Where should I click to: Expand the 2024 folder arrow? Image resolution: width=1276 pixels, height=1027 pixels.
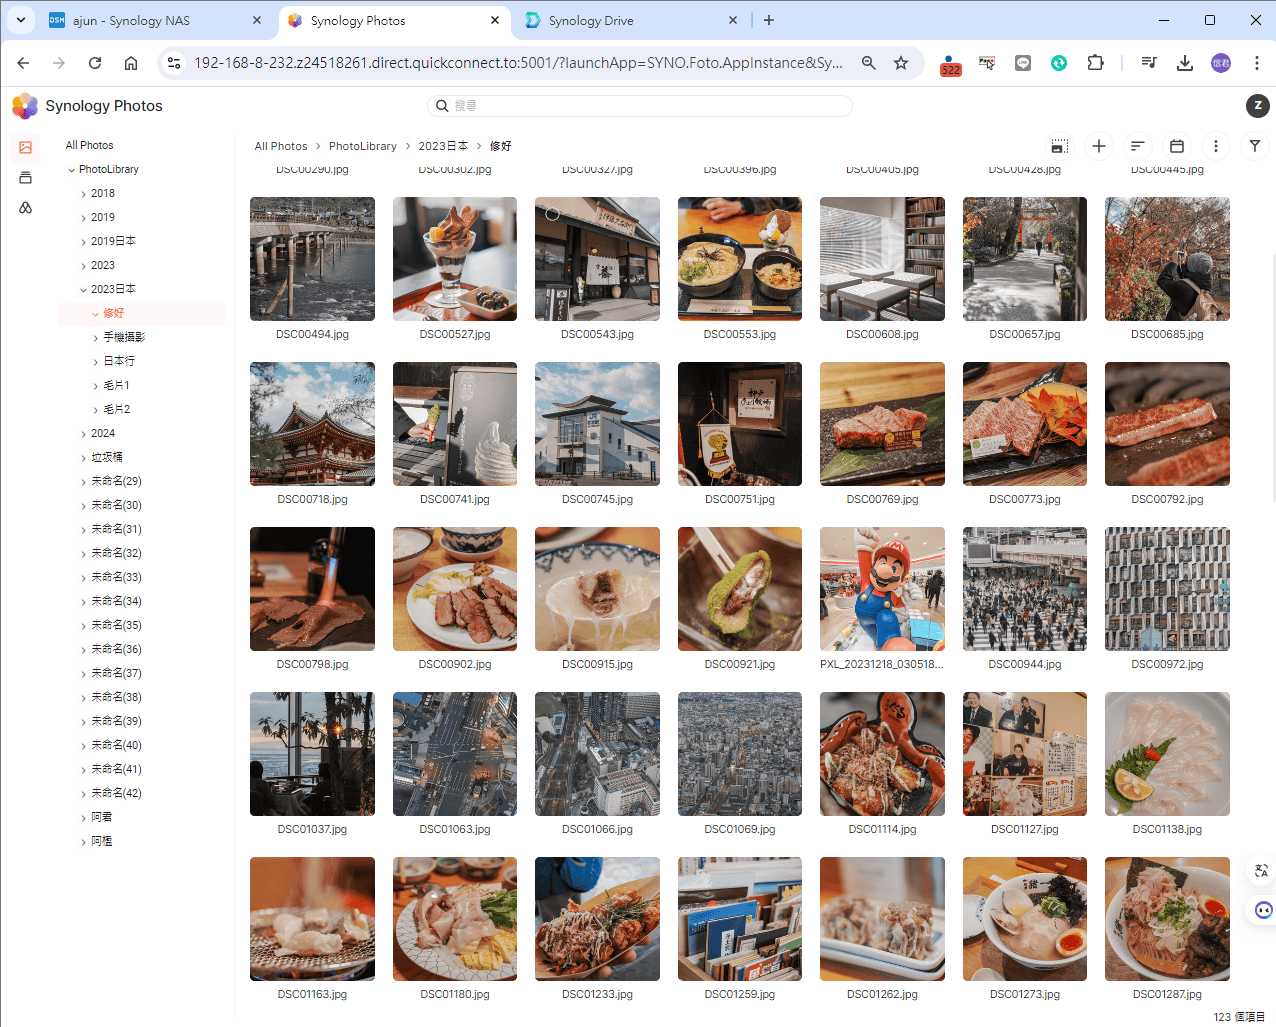[x=83, y=434]
